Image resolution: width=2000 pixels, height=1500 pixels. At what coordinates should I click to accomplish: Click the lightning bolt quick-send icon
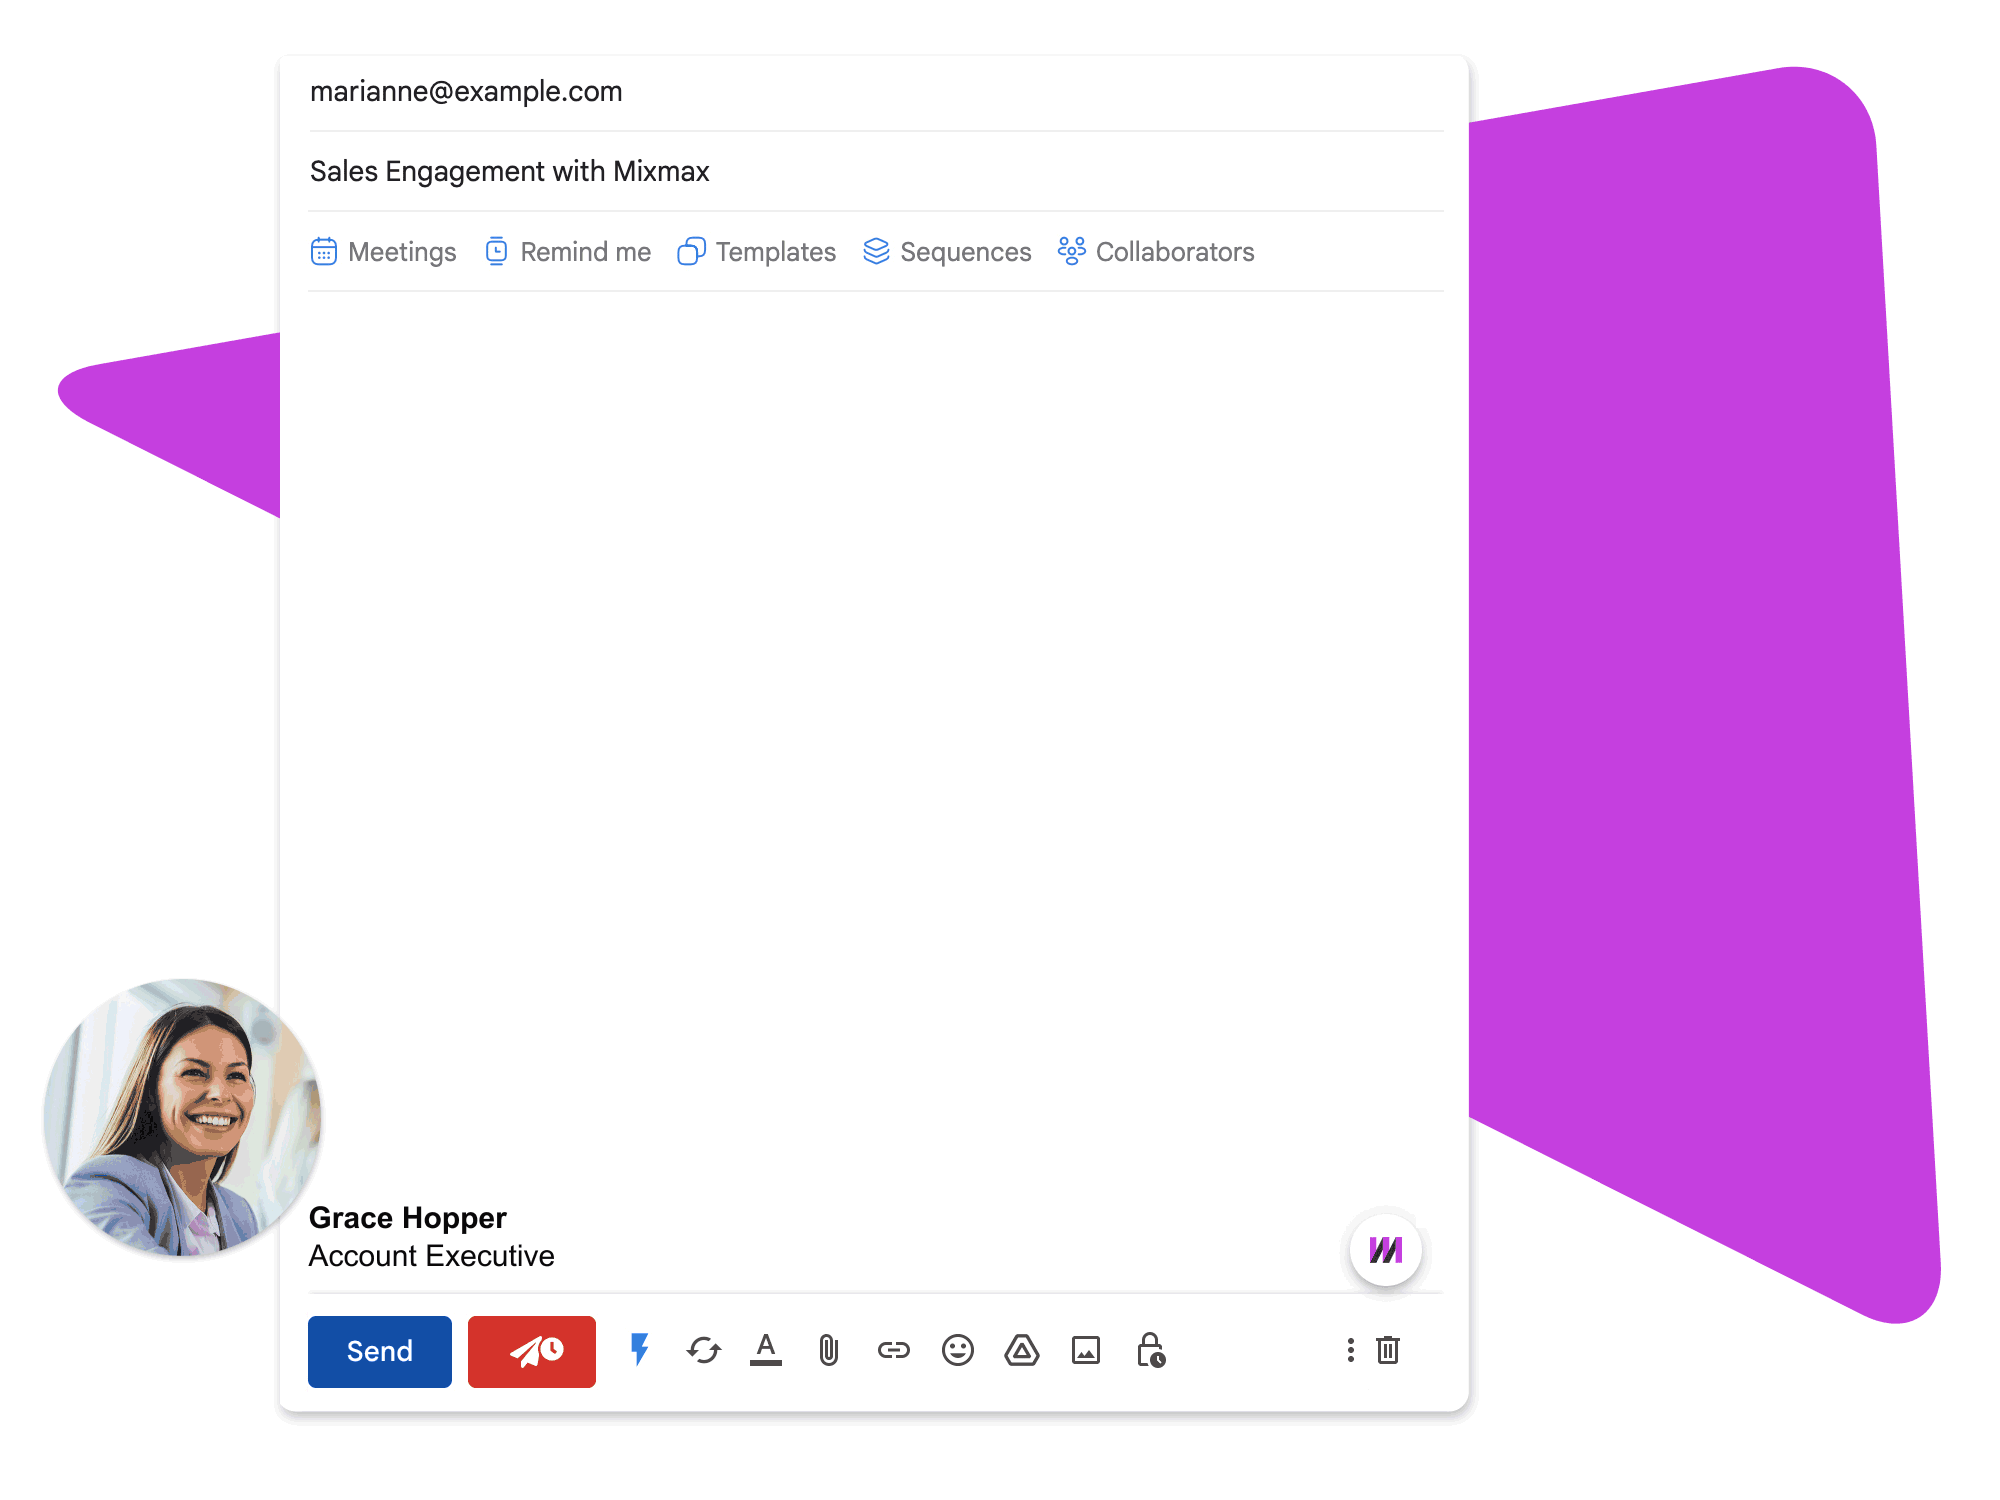(x=639, y=1352)
